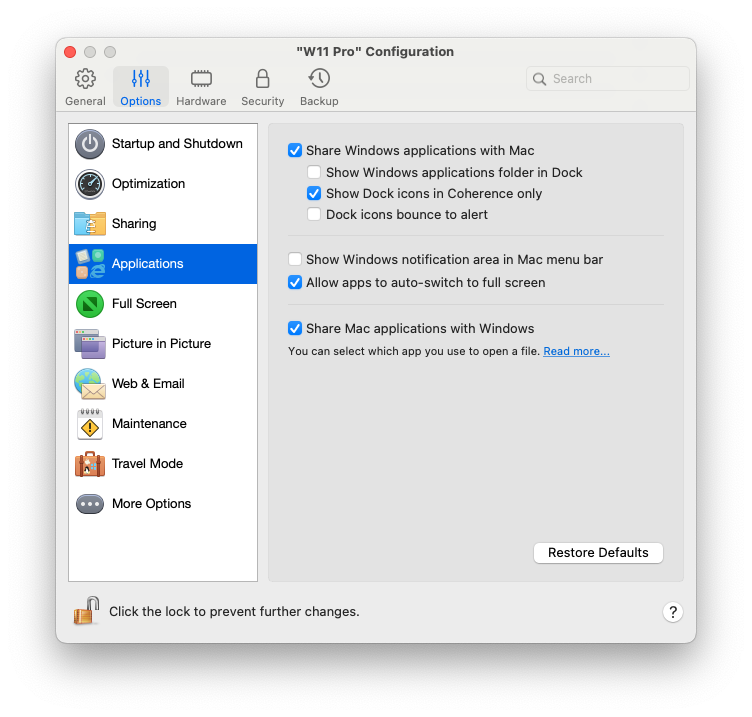Click the Startup and Shutdown power icon

click(90, 144)
